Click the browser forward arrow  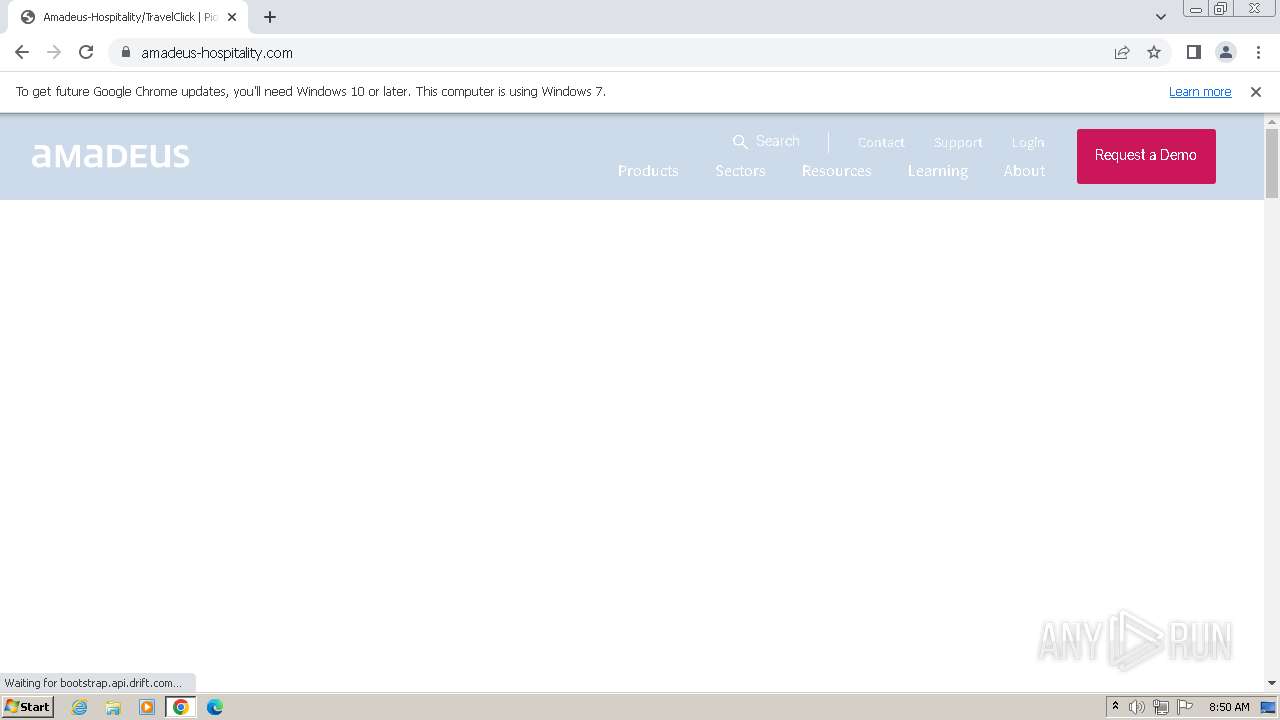[x=54, y=52]
